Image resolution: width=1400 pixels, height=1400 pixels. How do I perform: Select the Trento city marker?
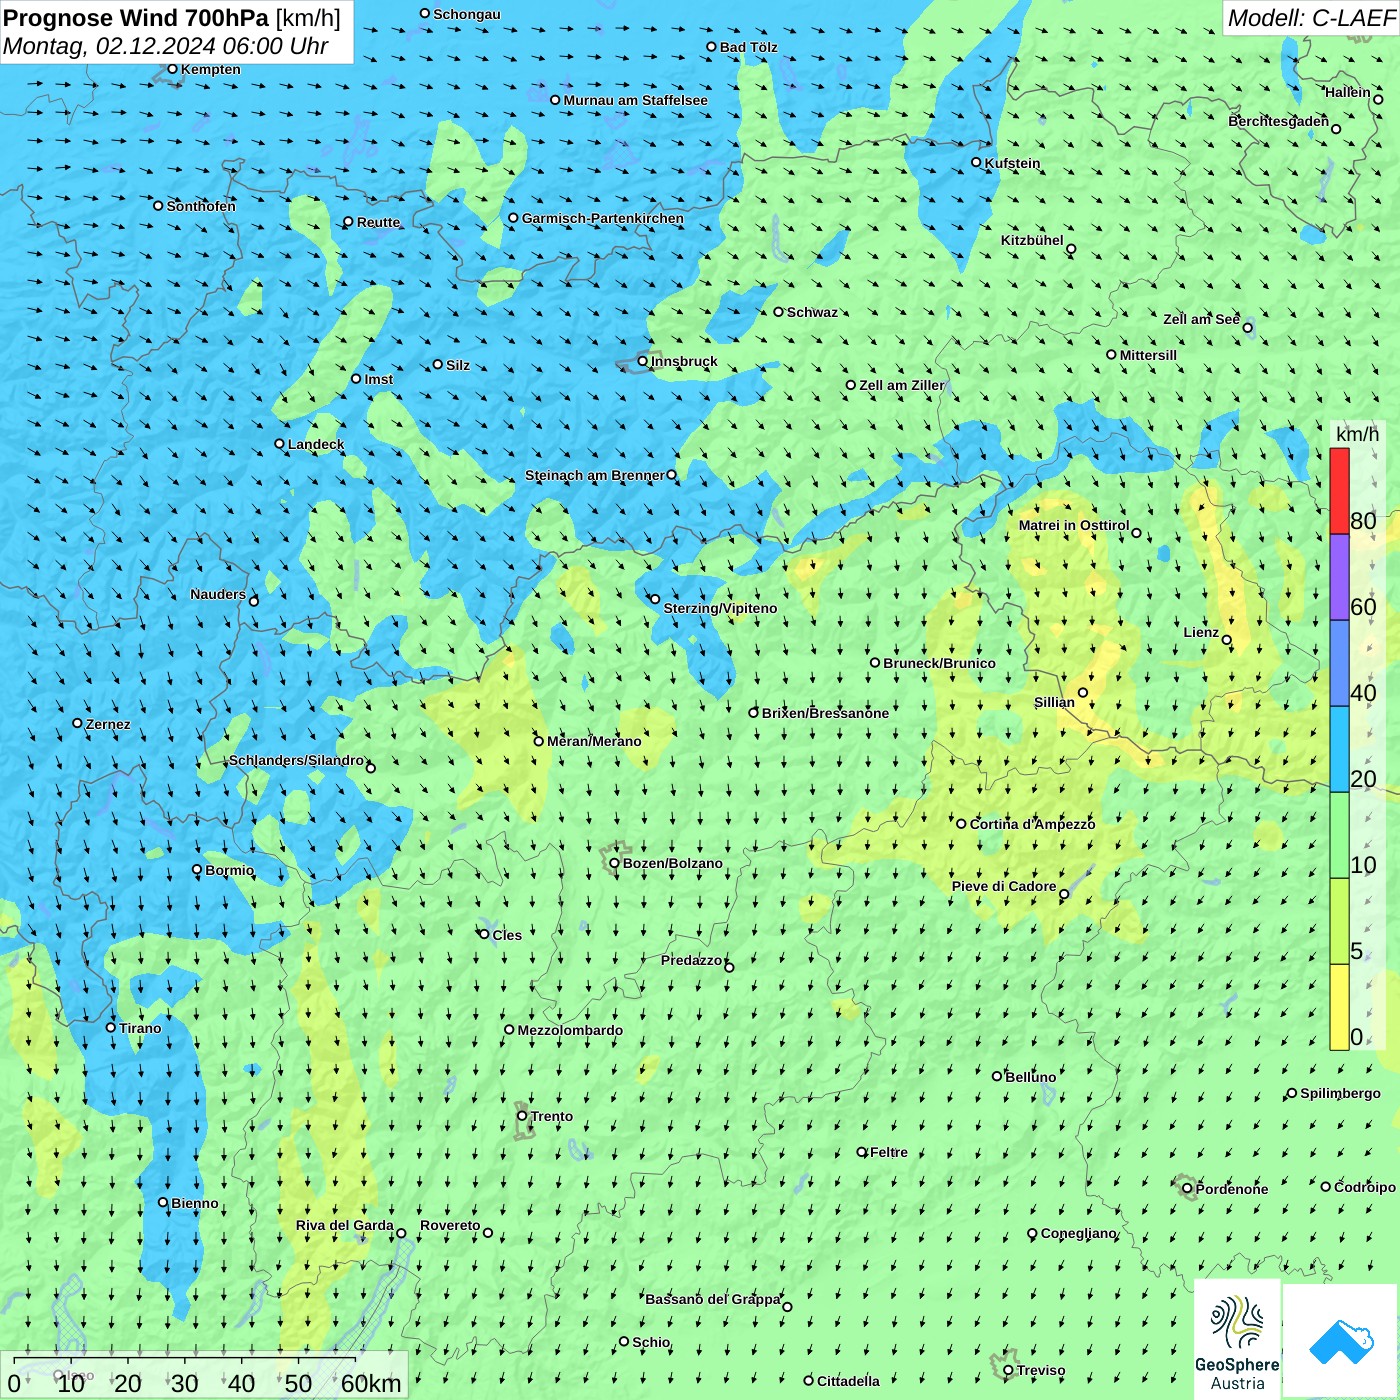tap(522, 1116)
